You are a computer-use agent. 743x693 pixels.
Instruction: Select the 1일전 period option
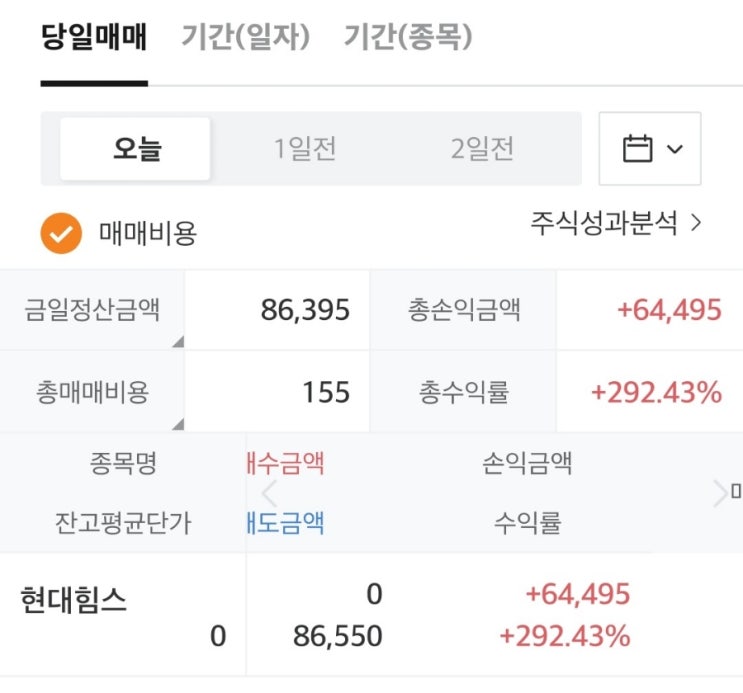(x=305, y=149)
